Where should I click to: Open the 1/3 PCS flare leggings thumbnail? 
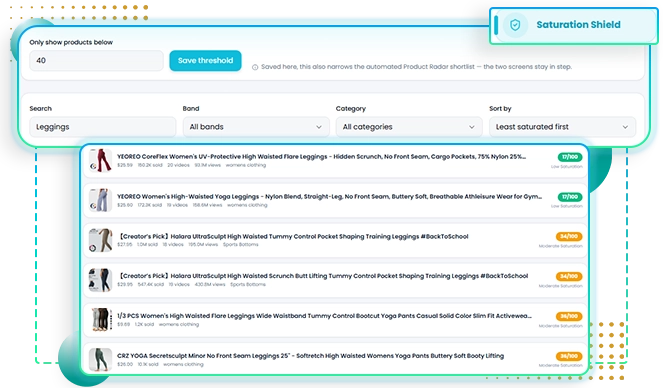(x=101, y=320)
